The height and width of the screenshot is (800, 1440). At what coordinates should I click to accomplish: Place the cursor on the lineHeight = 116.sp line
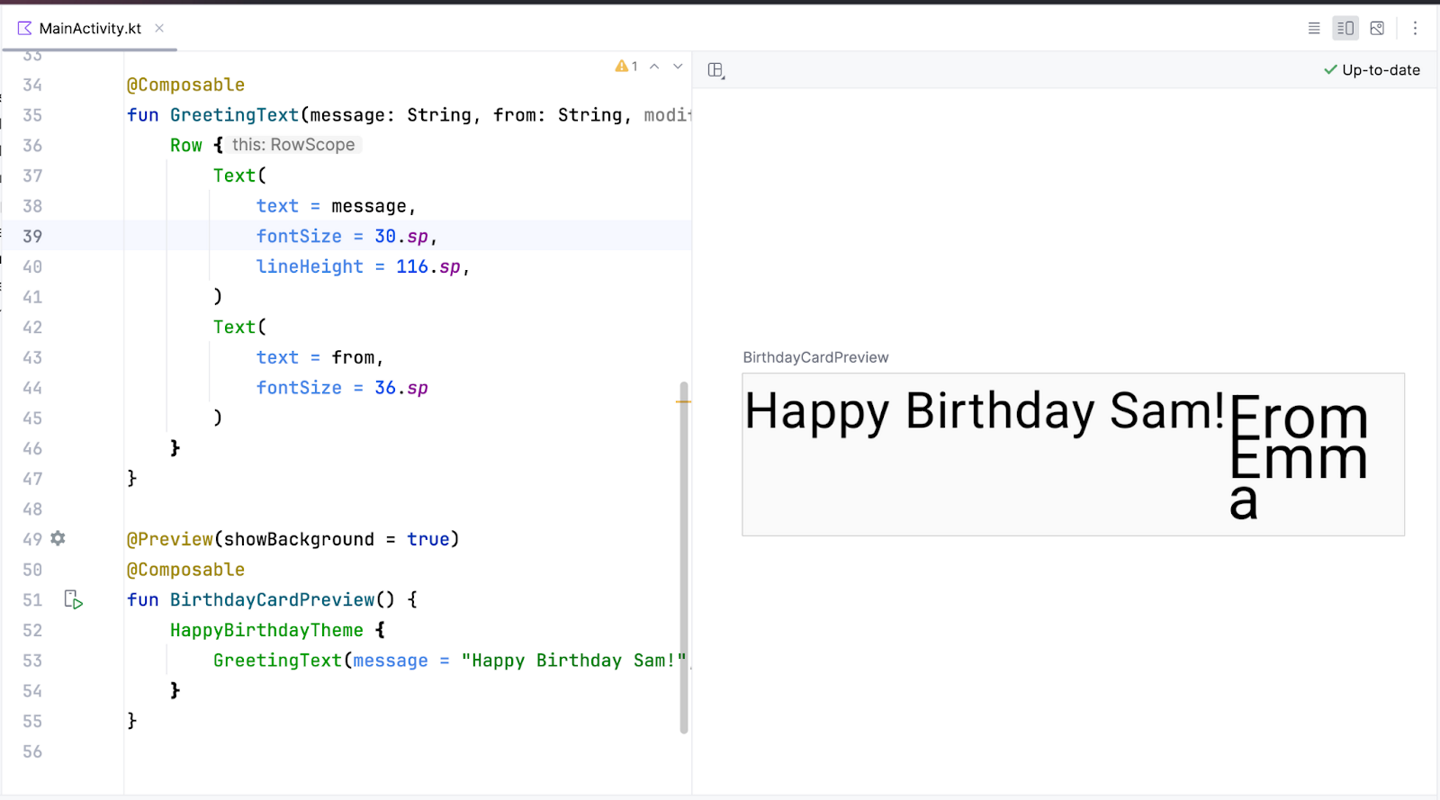point(362,267)
